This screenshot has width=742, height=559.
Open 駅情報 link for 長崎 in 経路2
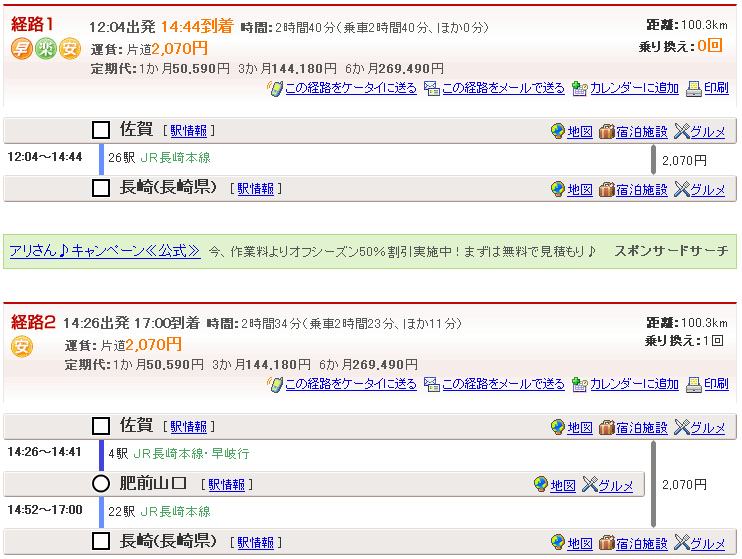coord(256,543)
